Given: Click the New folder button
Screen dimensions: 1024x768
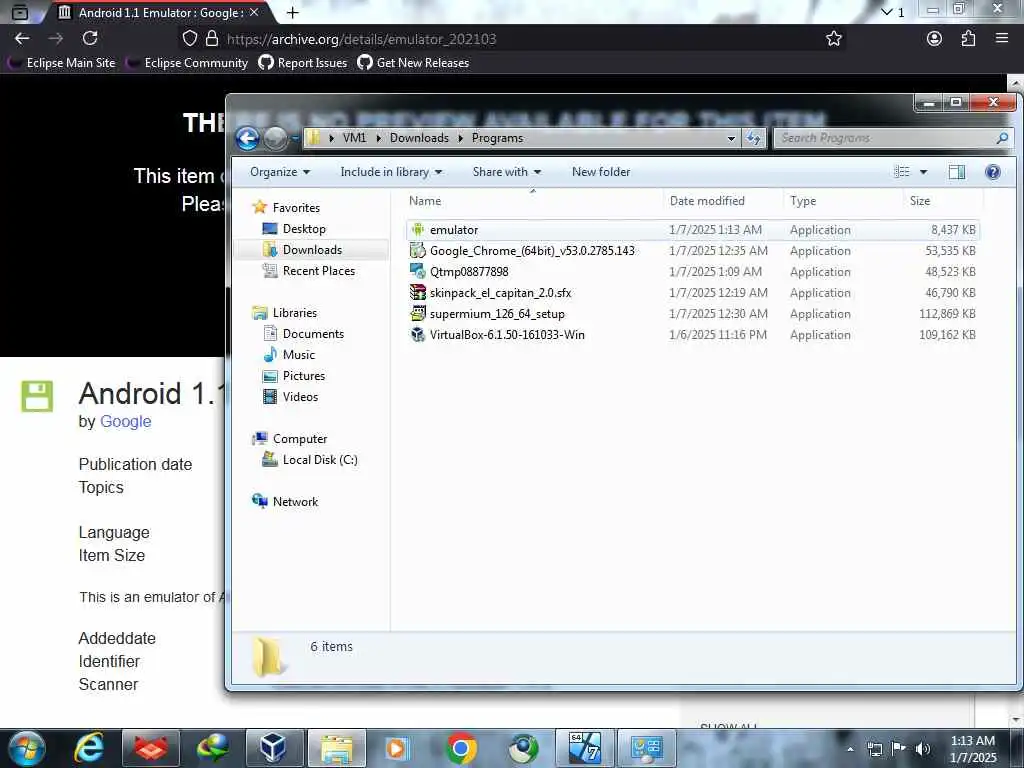Looking at the screenshot, I should [x=601, y=172].
